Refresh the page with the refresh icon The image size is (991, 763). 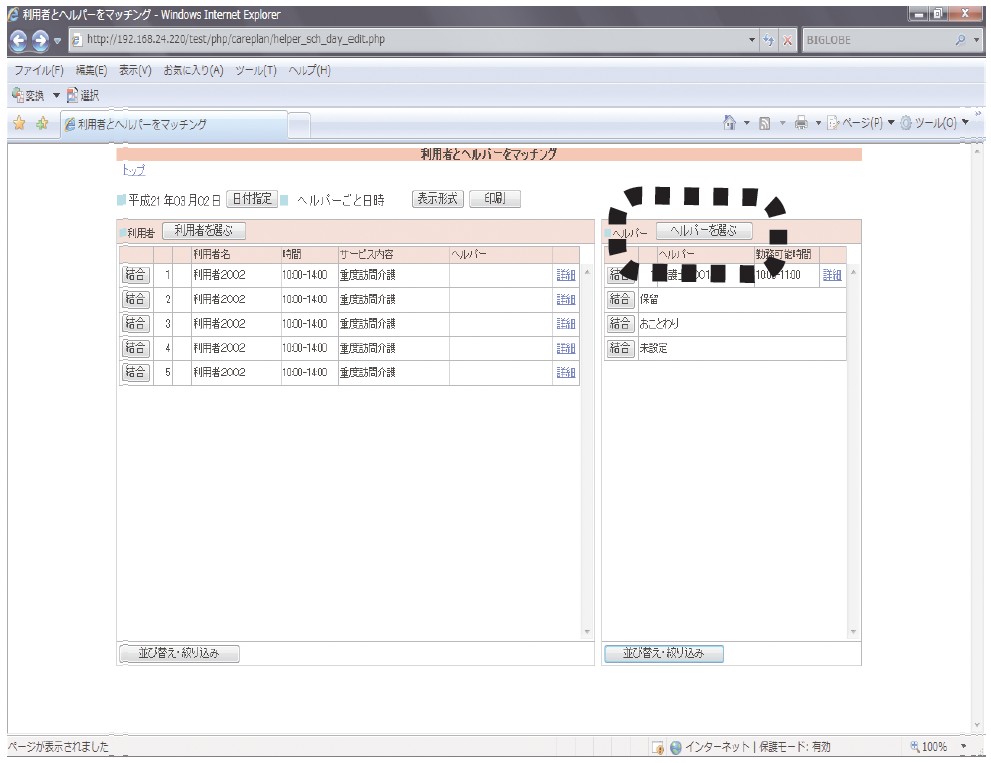769,40
